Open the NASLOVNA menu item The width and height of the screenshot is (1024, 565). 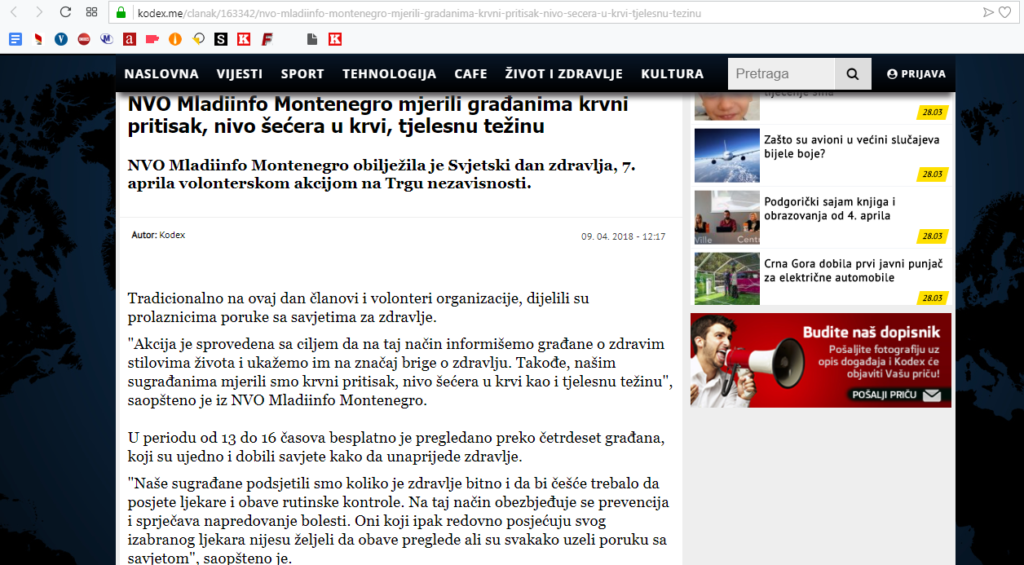[161, 74]
